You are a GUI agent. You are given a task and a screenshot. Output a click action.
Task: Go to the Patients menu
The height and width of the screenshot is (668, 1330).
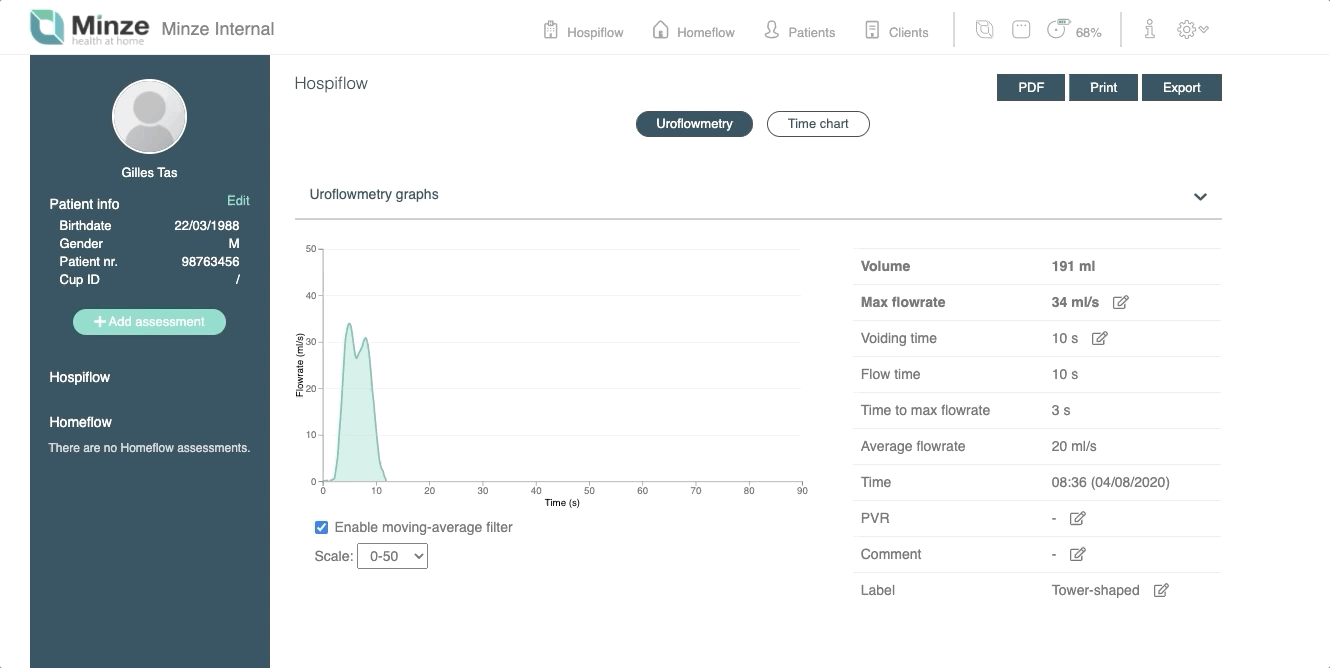pos(799,31)
